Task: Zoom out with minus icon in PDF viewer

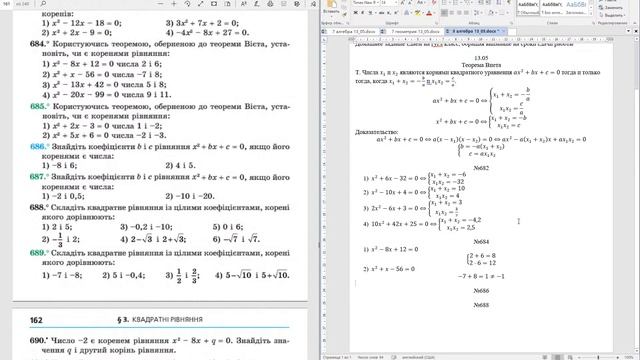Action: coord(160,4)
